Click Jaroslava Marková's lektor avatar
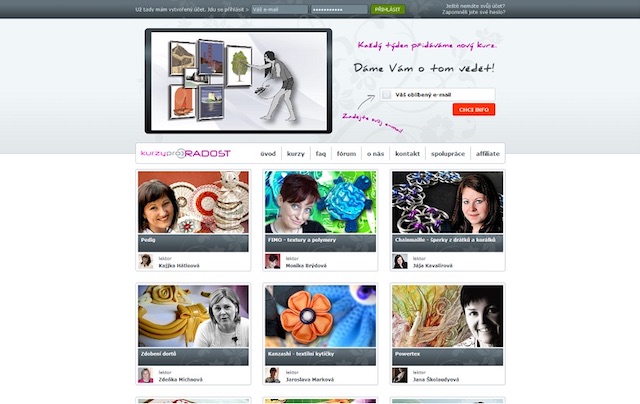Screen dimensions: 640x404 coord(273,375)
